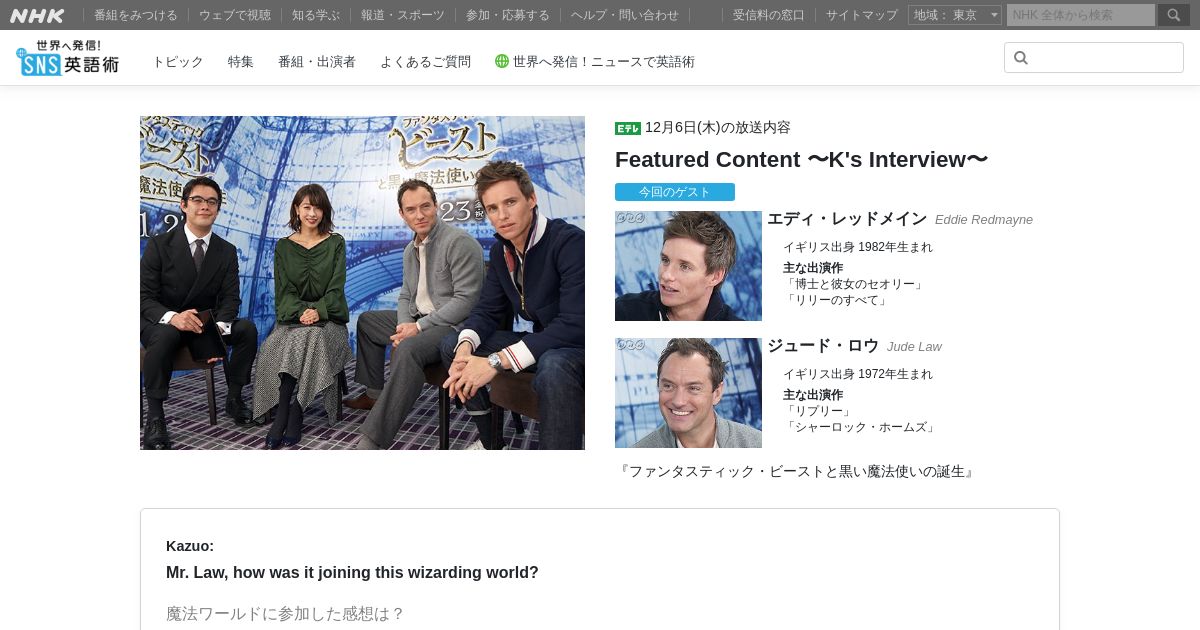Click the 今回のゲスト label

(x=675, y=192)
